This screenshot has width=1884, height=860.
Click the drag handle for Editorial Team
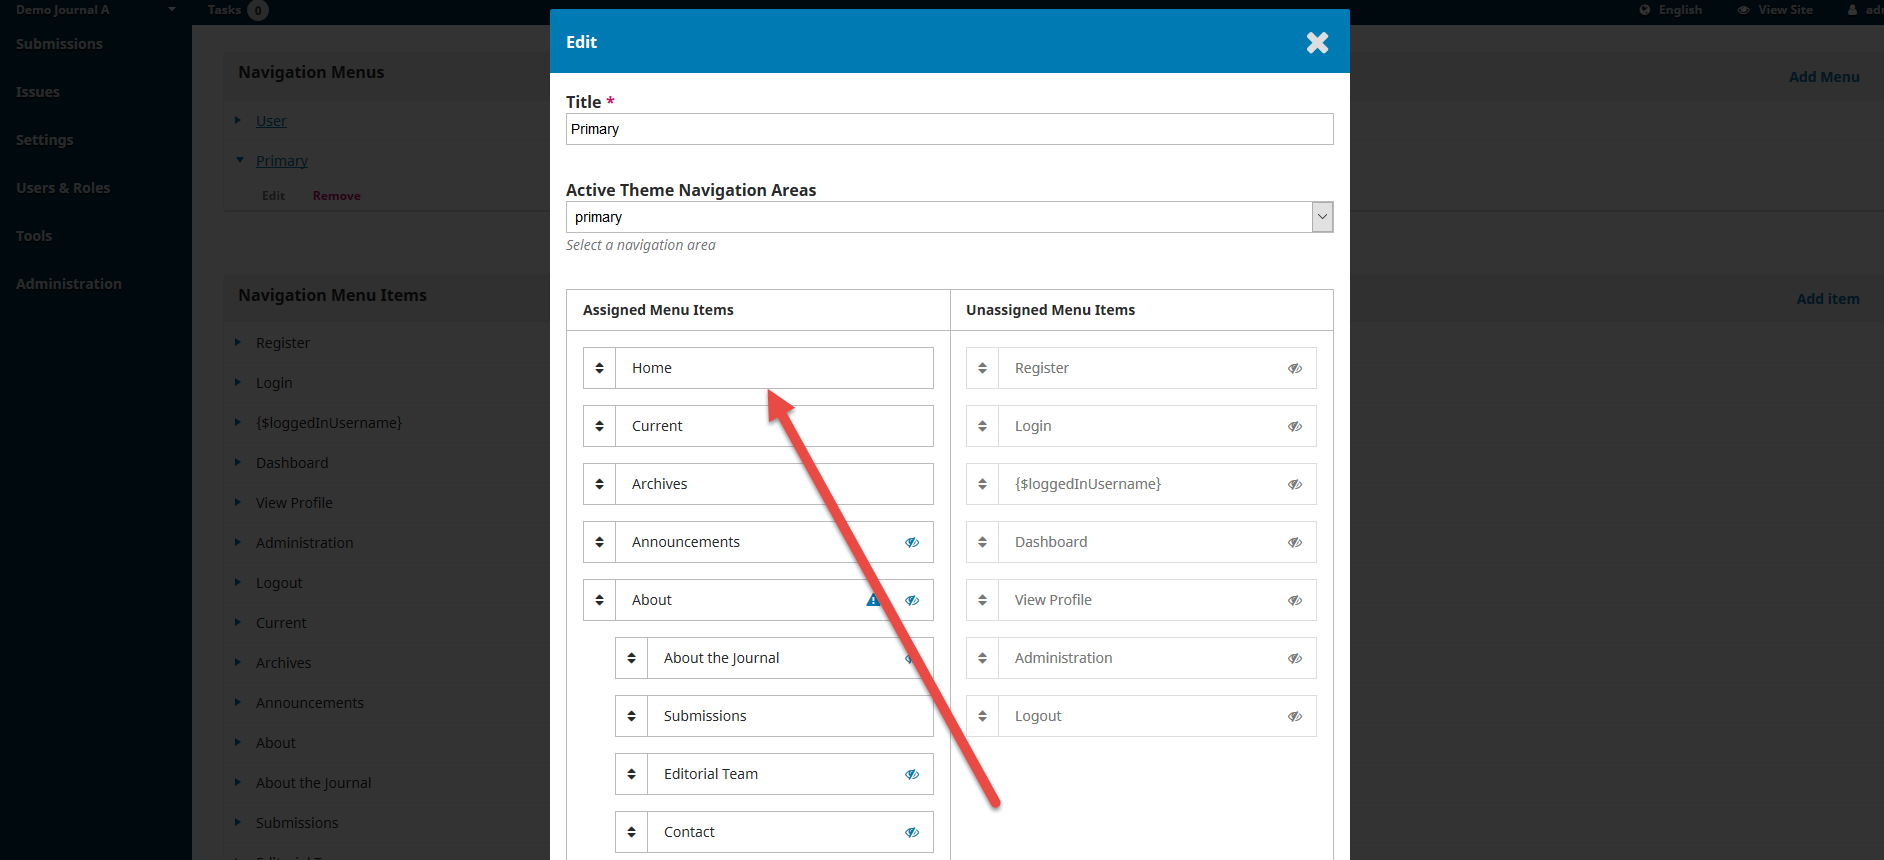(x=632, y=774)
